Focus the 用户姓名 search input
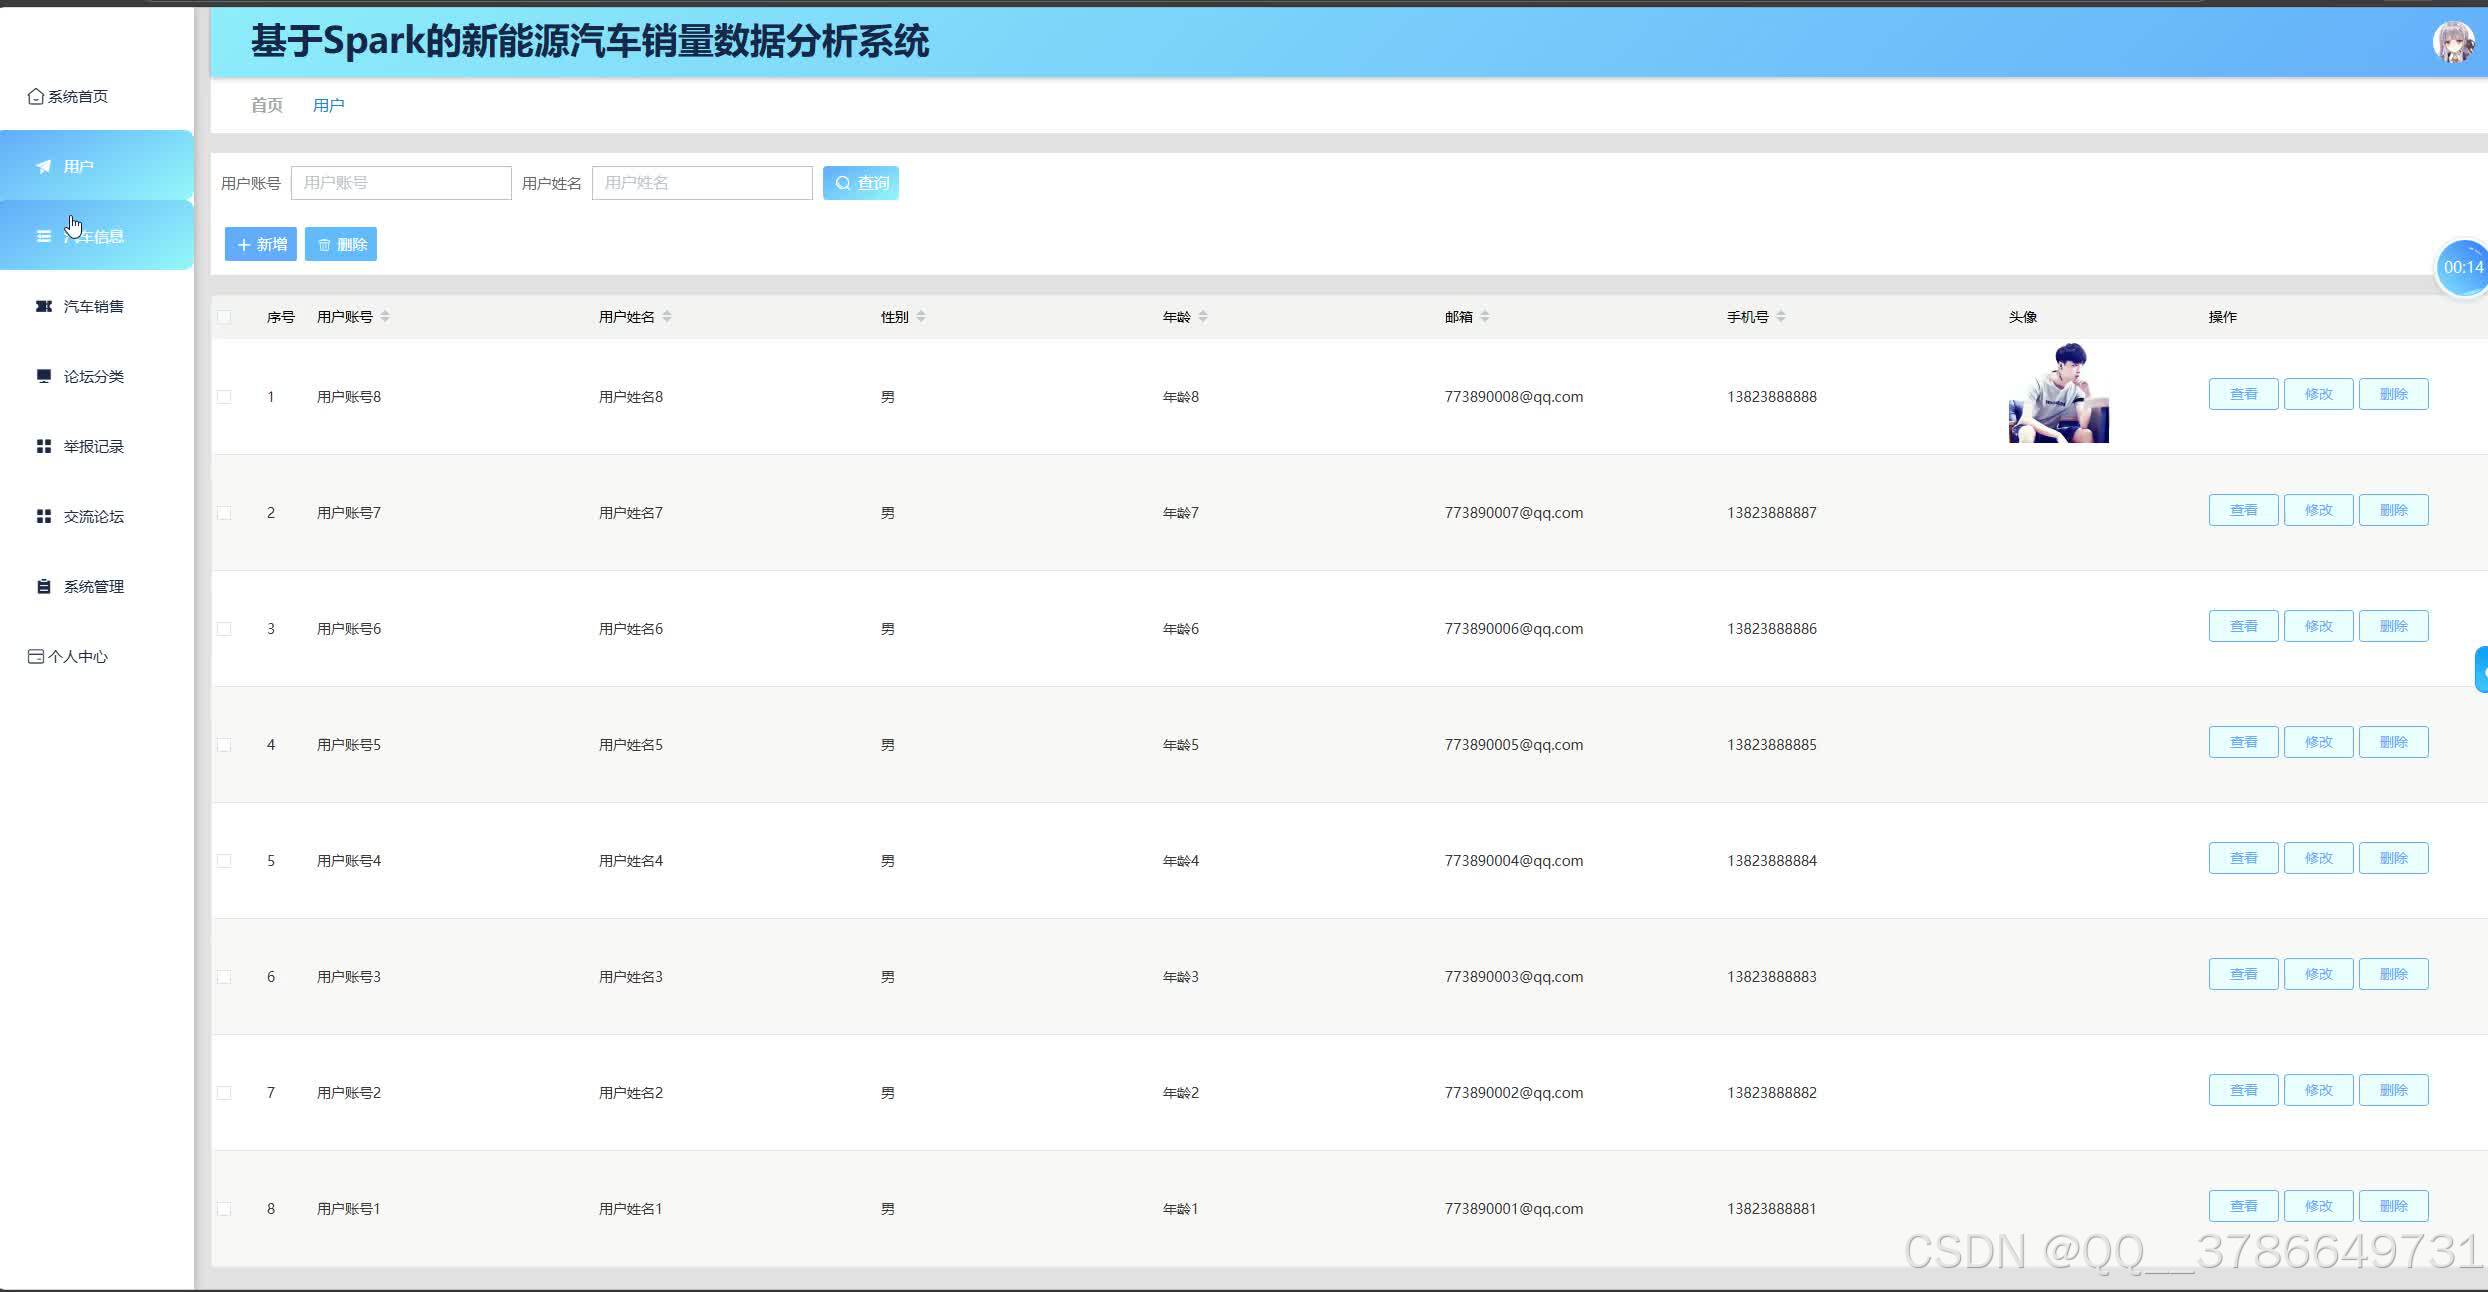The width and height of the screenshot is (2488, 1292). [x=702, y=183]
